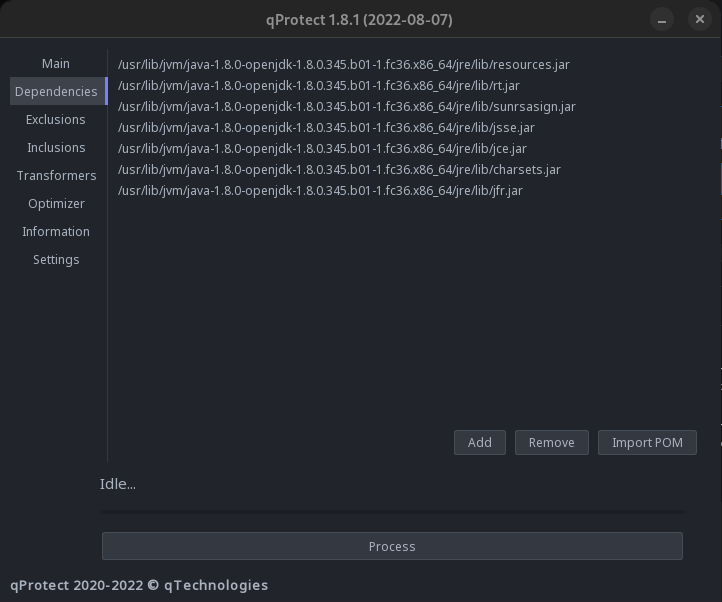722x602 pixels.
Task: Select the Dependencies tab
Action: (56, 91)
